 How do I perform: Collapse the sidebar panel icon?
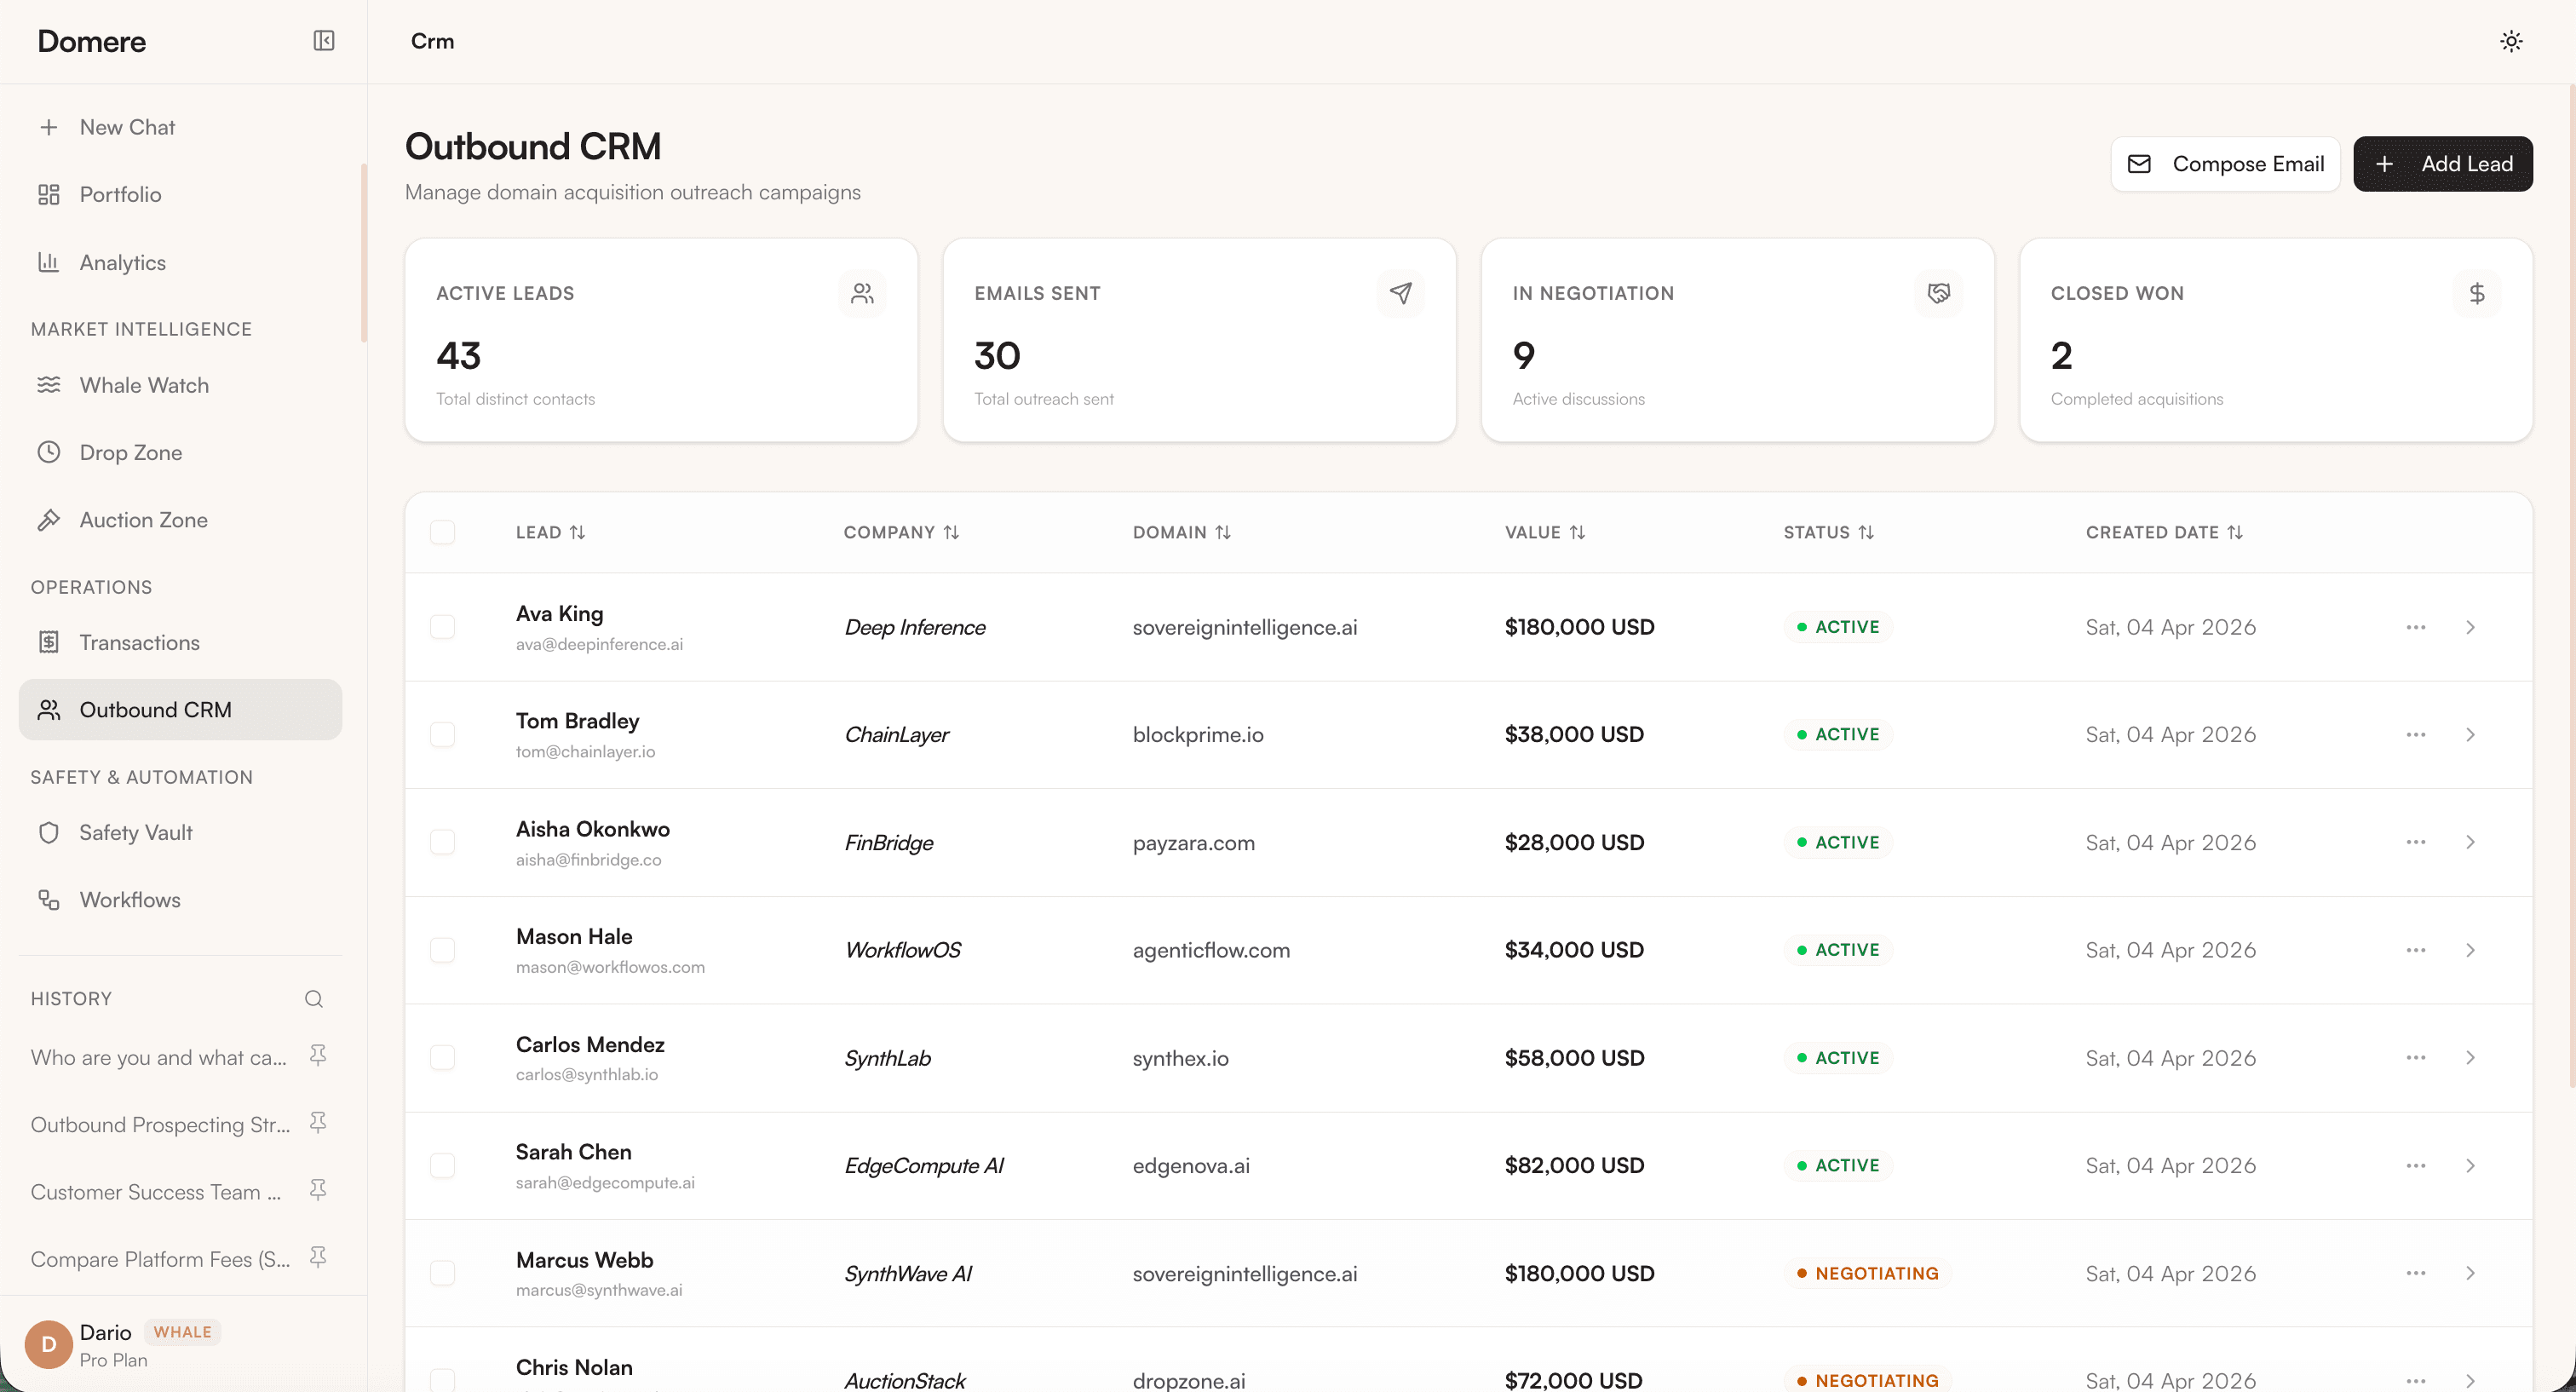coord(323,41)
